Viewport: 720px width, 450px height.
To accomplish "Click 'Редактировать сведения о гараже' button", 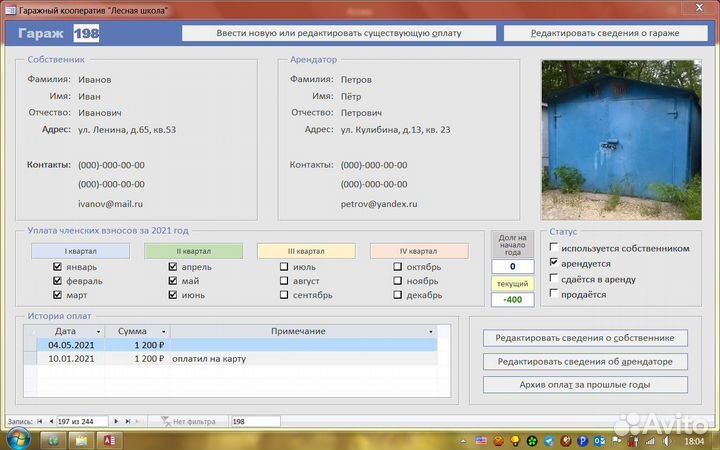I will [x=604, y=33].
